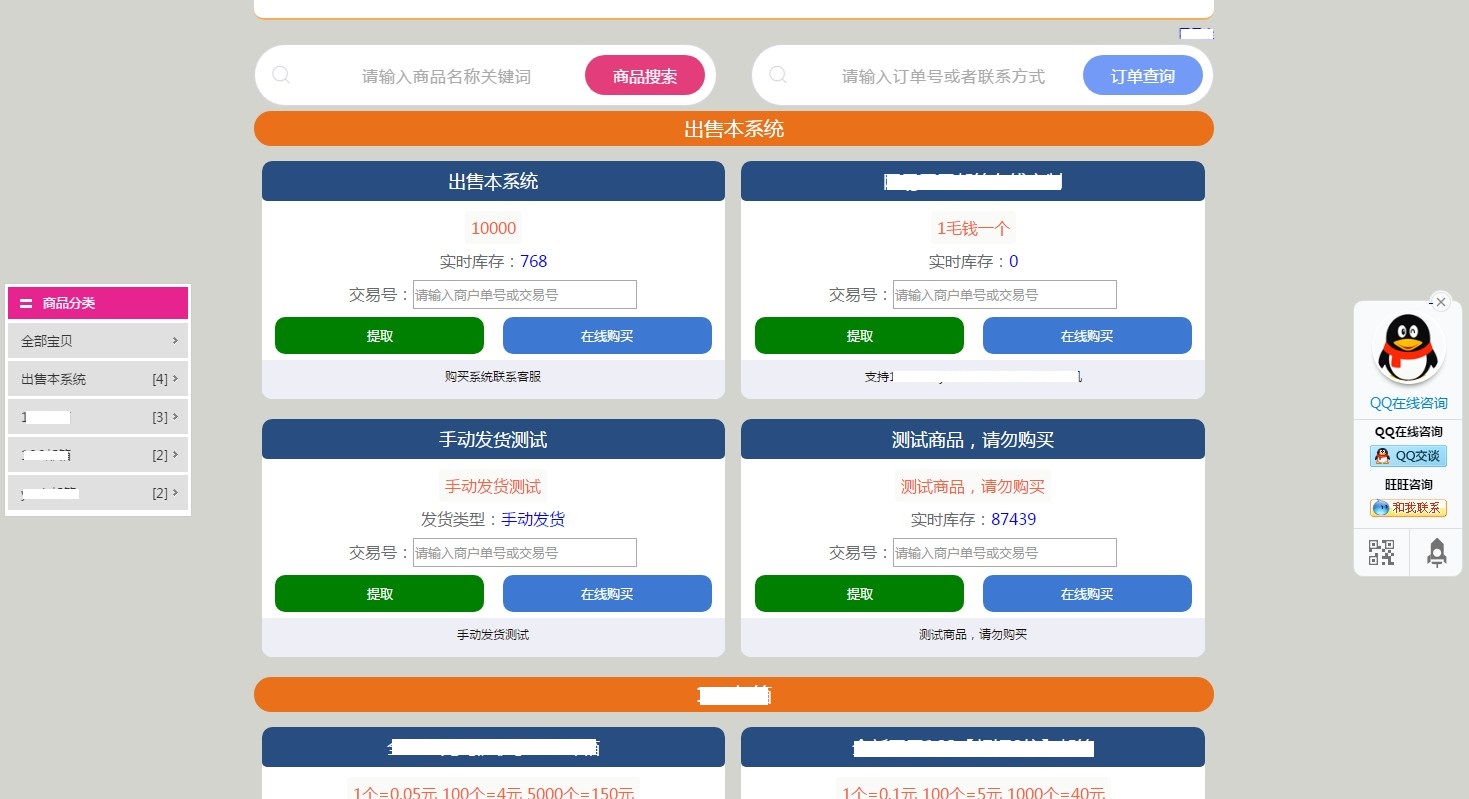Click the magnifier icon in order query box
Screen dimensions: 1469x799
(778, 75)
